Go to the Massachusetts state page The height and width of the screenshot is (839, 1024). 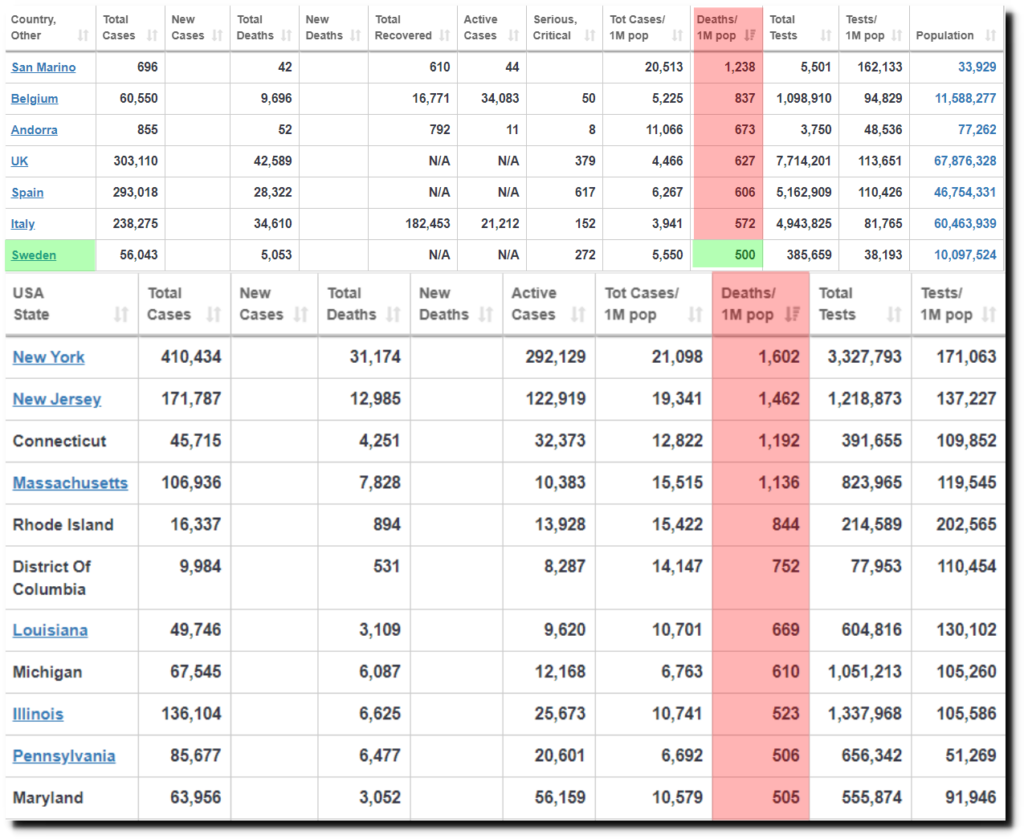[70, 483]
